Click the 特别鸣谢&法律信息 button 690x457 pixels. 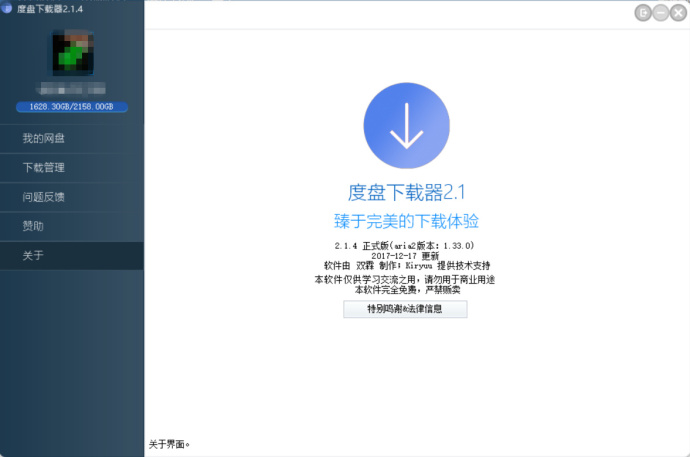[x=405, y=309]
